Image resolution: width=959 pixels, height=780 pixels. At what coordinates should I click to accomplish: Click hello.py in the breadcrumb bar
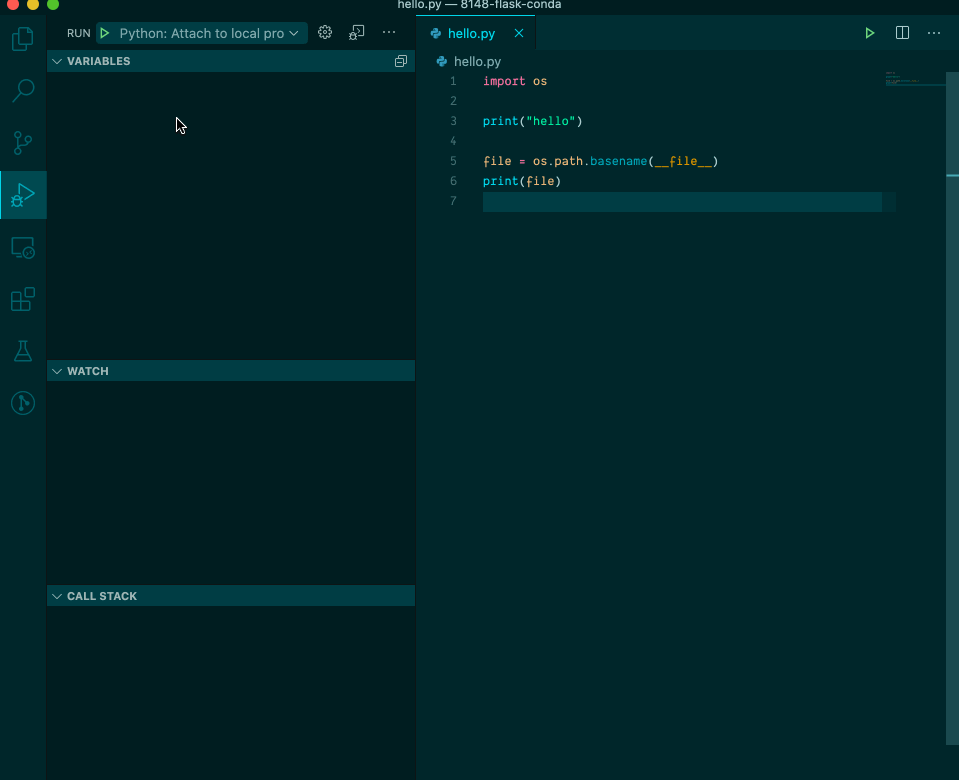coord(477,61)
